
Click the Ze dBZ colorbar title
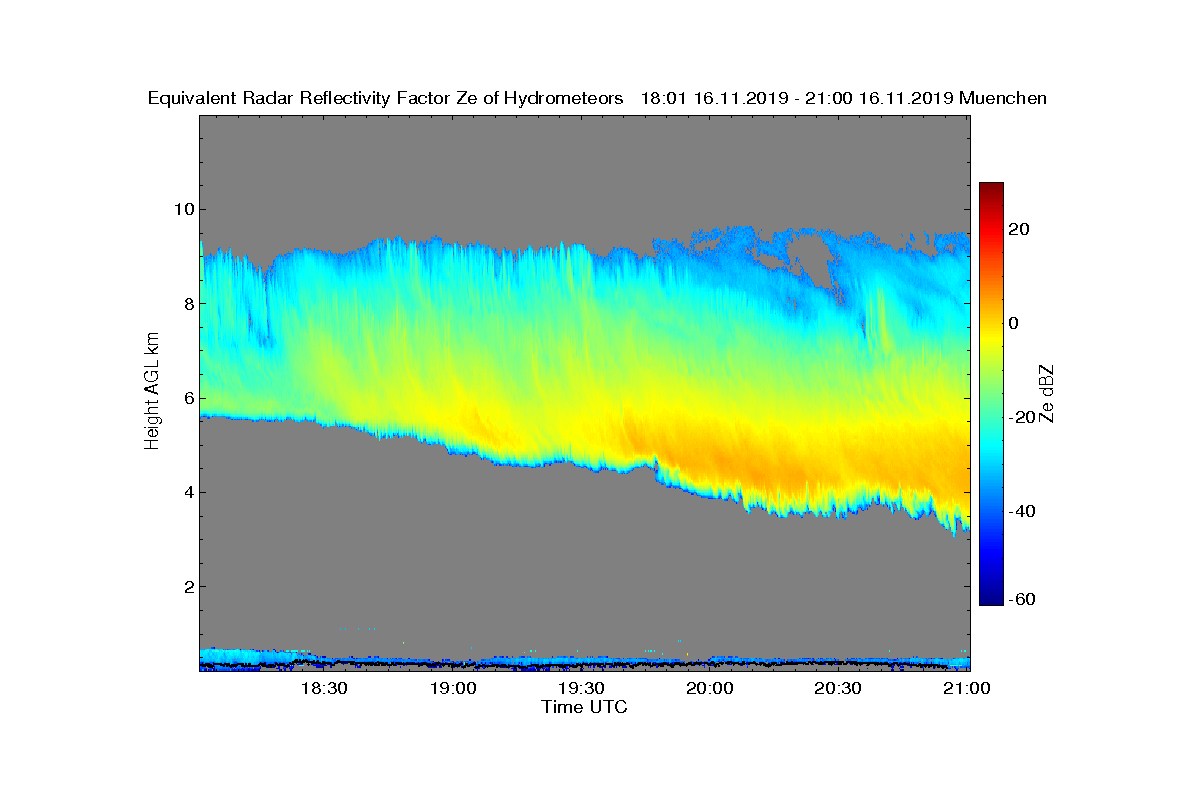pyautogui.click(x=1048, y=393)
